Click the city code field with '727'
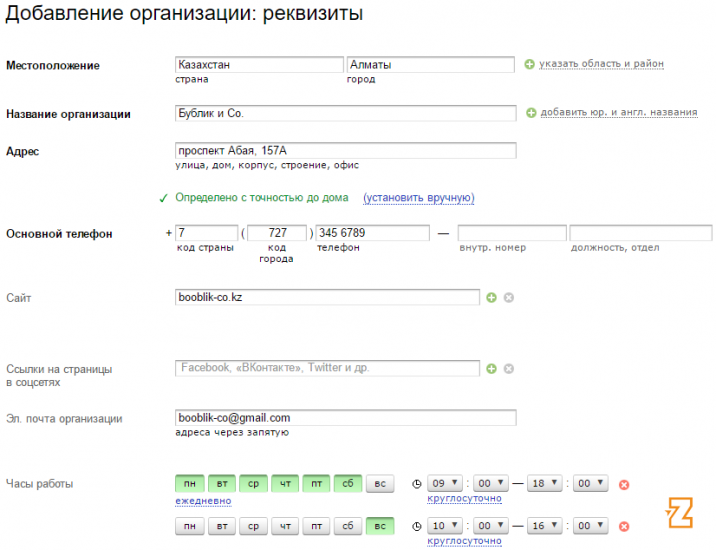 (x=277, y=233)
